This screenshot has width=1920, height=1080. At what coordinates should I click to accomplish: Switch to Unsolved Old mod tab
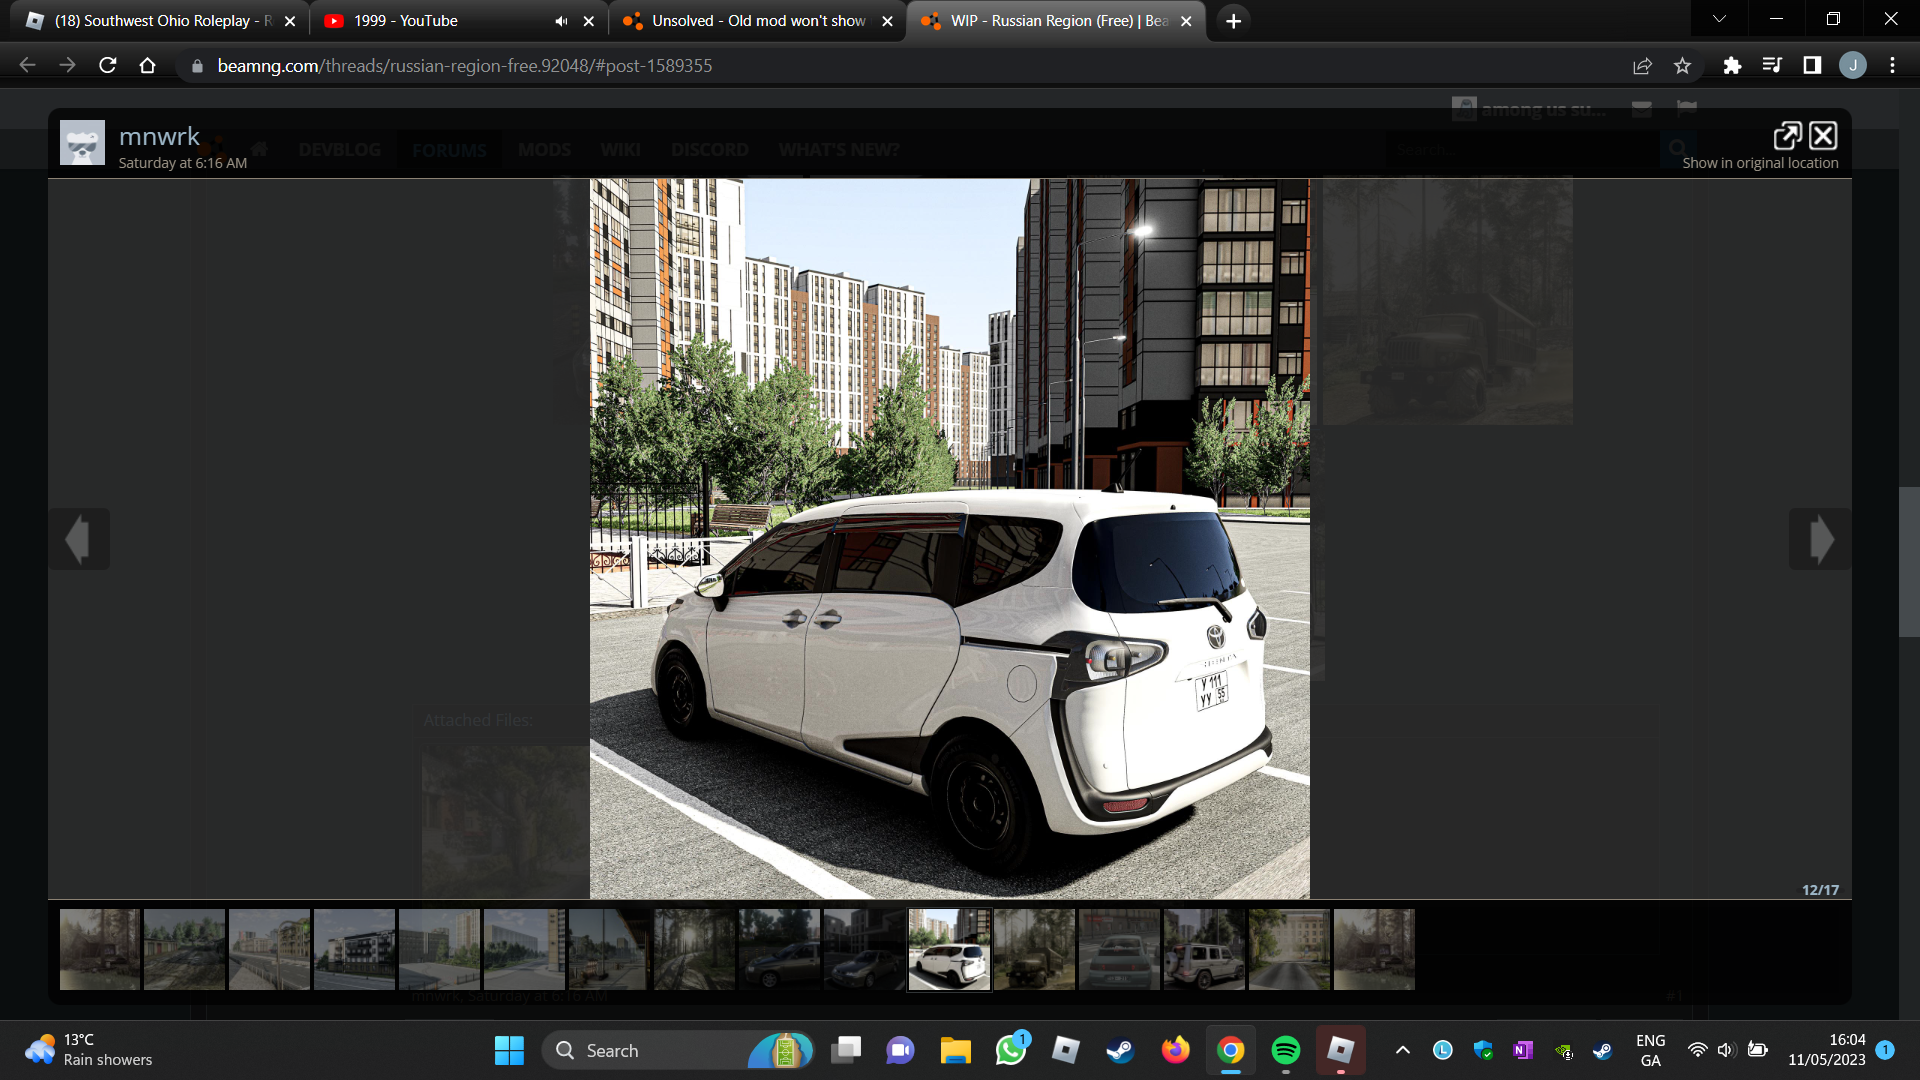click(x=757, y=21)
